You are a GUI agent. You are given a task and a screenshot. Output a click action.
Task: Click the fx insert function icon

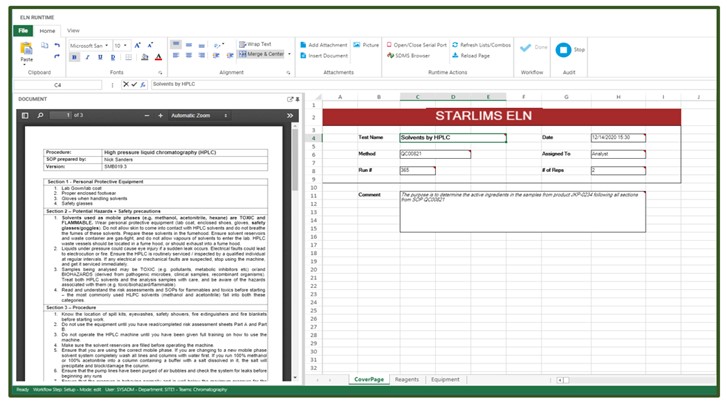click(x=143, y=84)
